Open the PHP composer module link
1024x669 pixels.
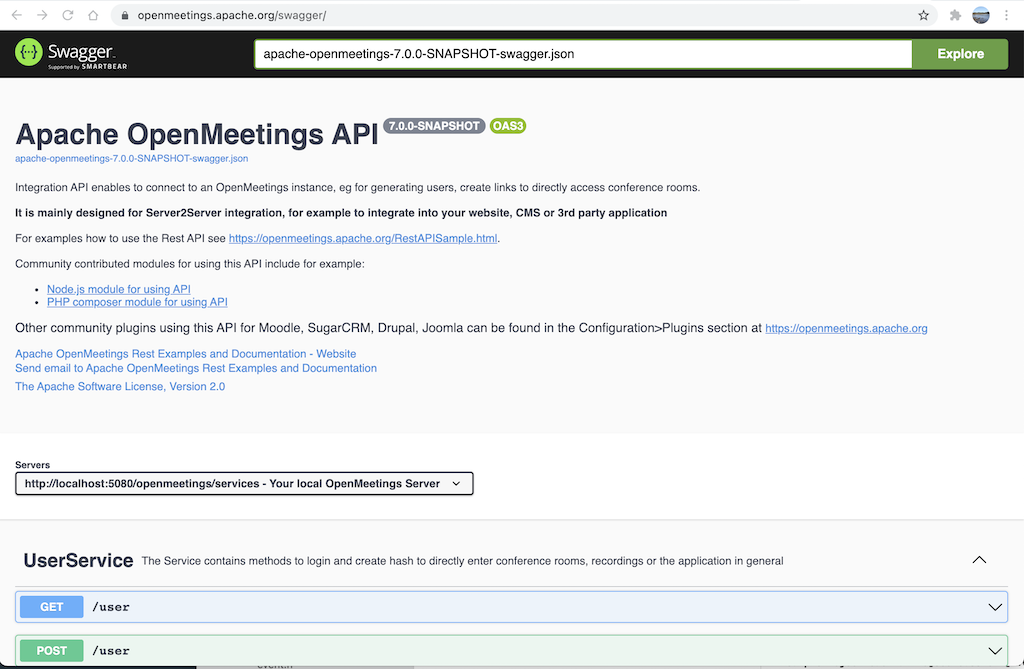pos(137,302)
